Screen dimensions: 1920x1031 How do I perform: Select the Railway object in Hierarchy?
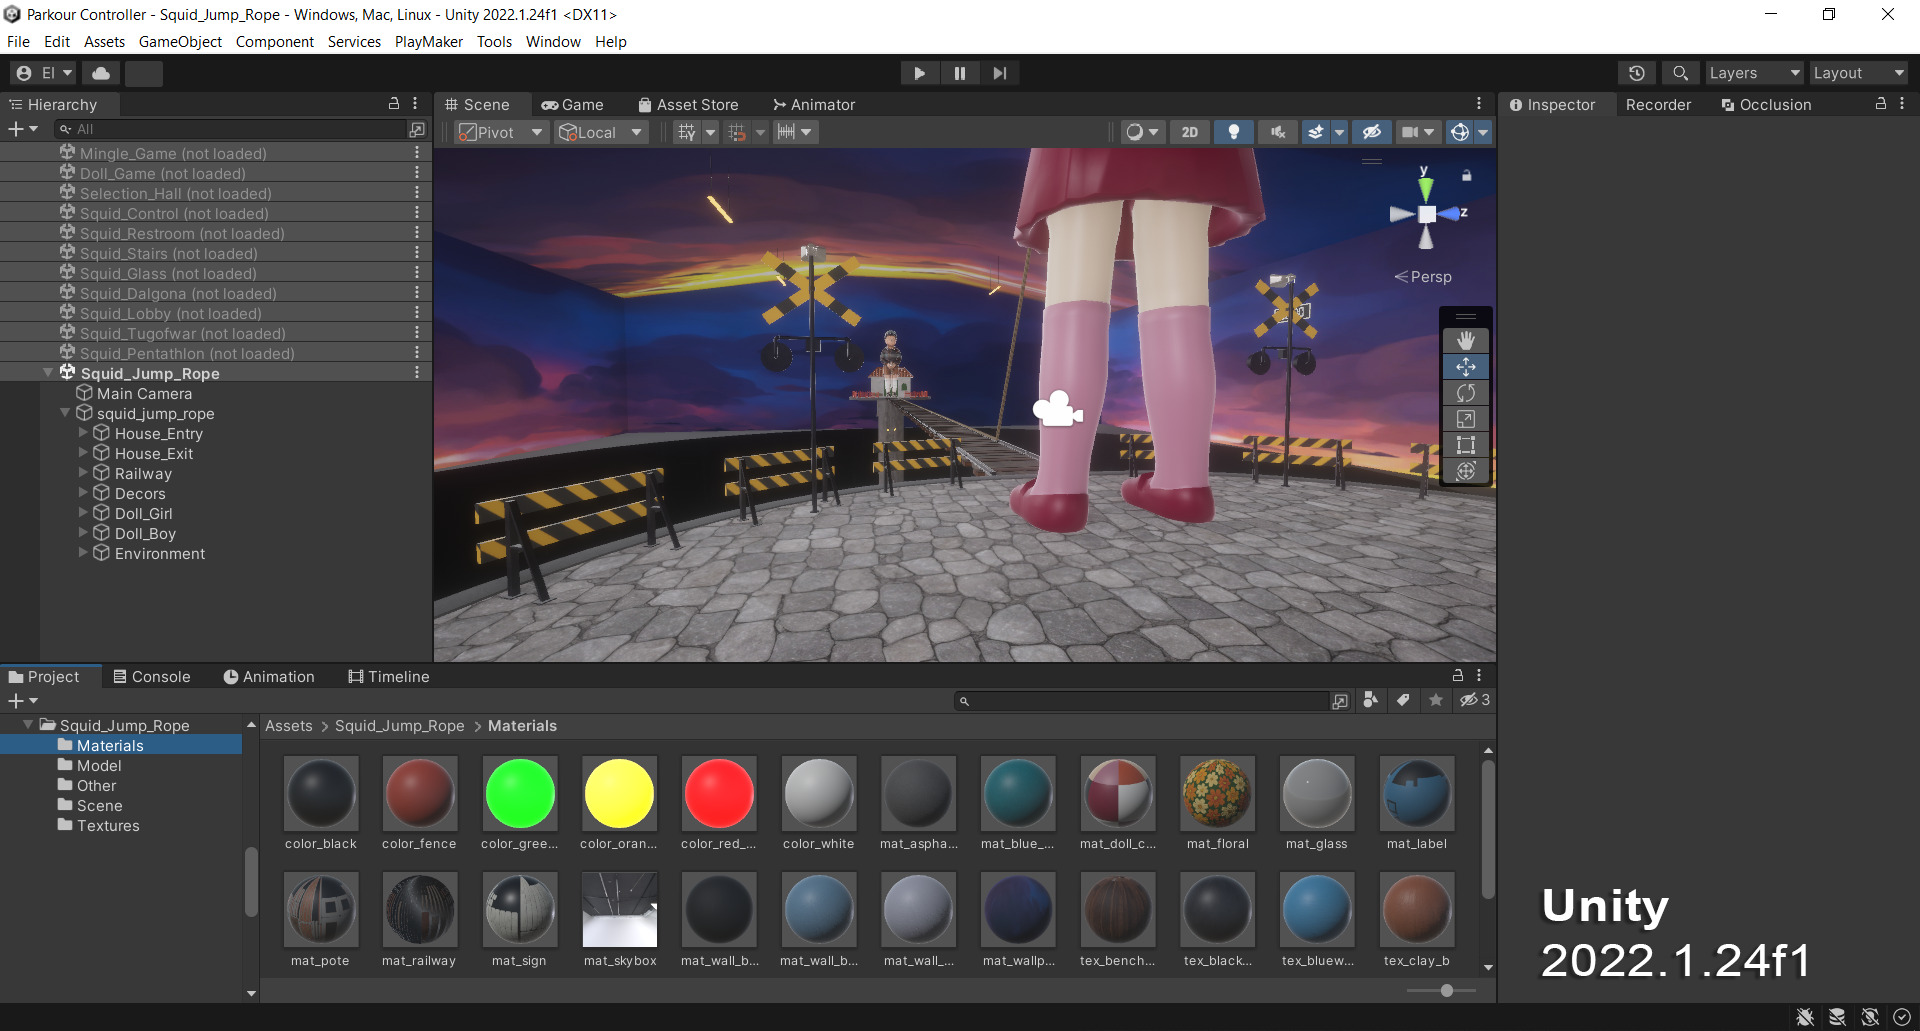pos(143,473)
